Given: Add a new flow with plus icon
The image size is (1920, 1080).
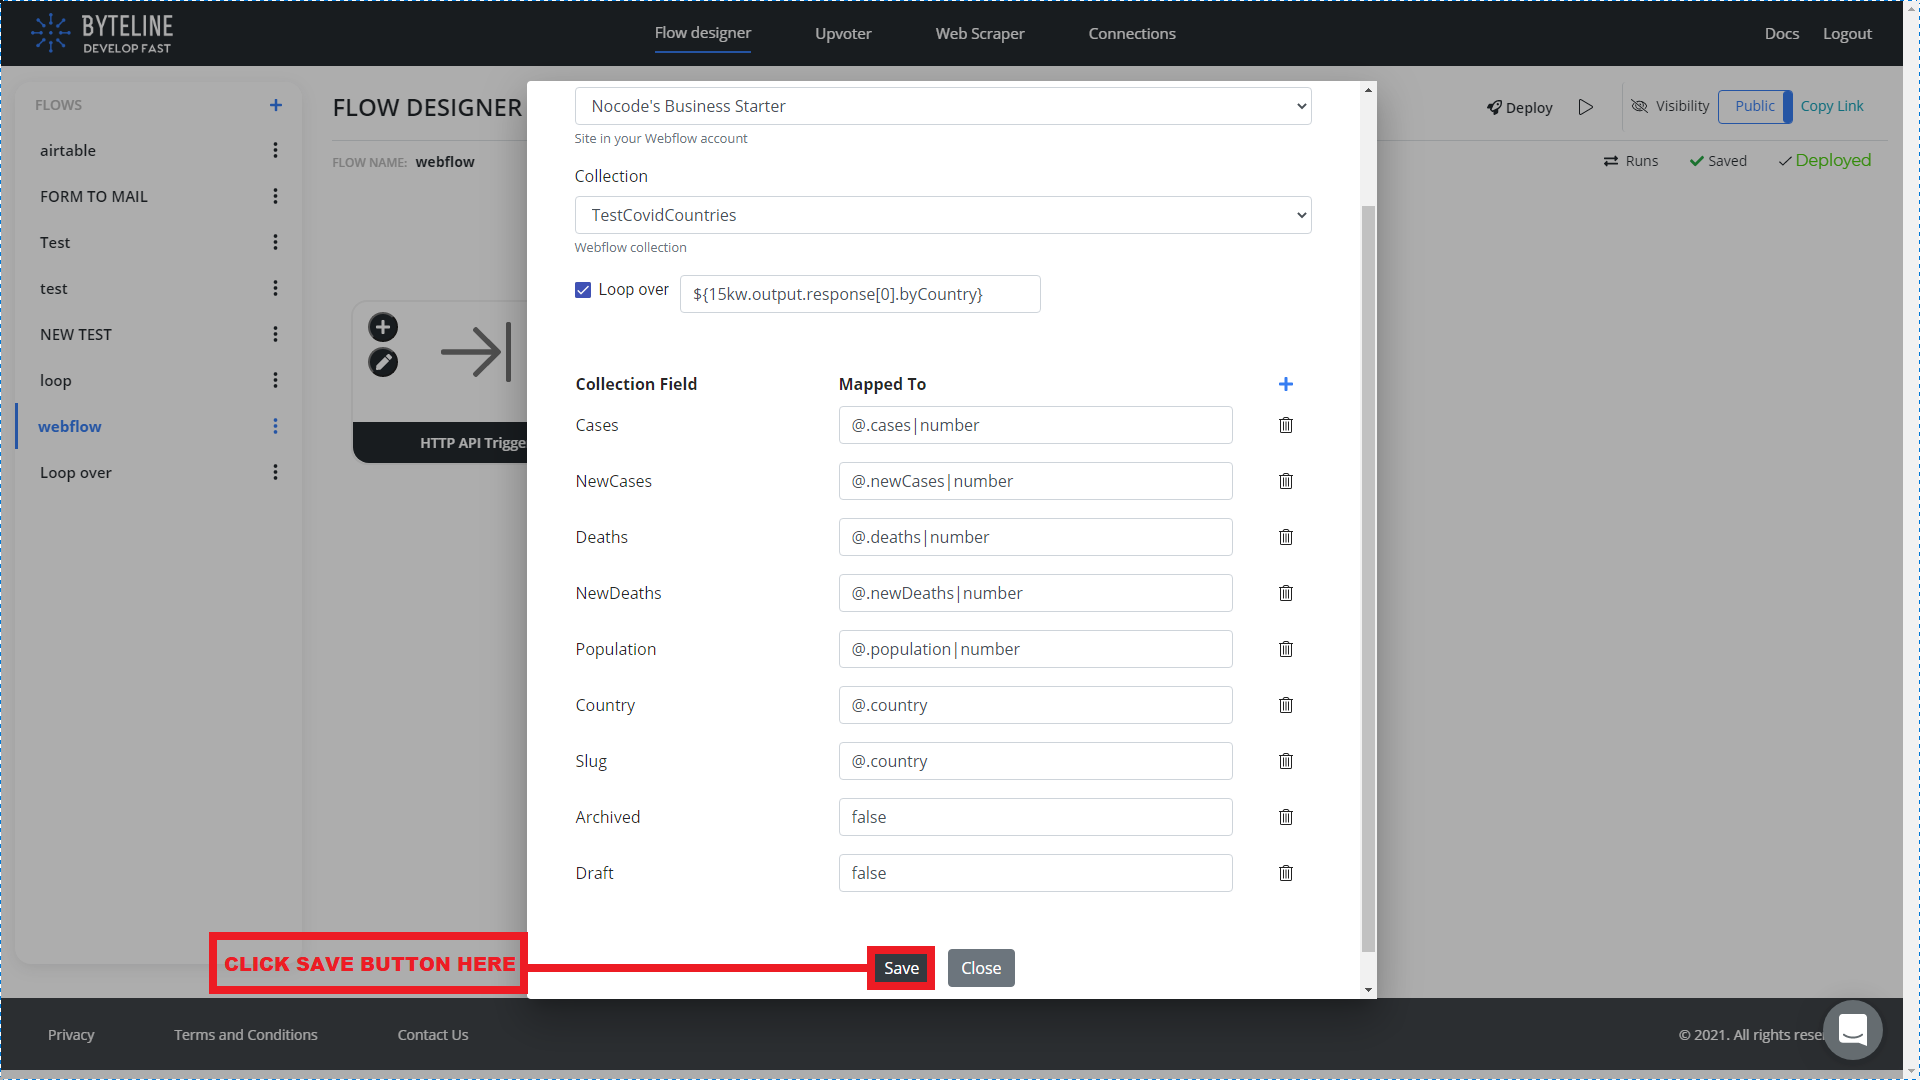Looking at the screenshot, I should [x=276, y=105].
